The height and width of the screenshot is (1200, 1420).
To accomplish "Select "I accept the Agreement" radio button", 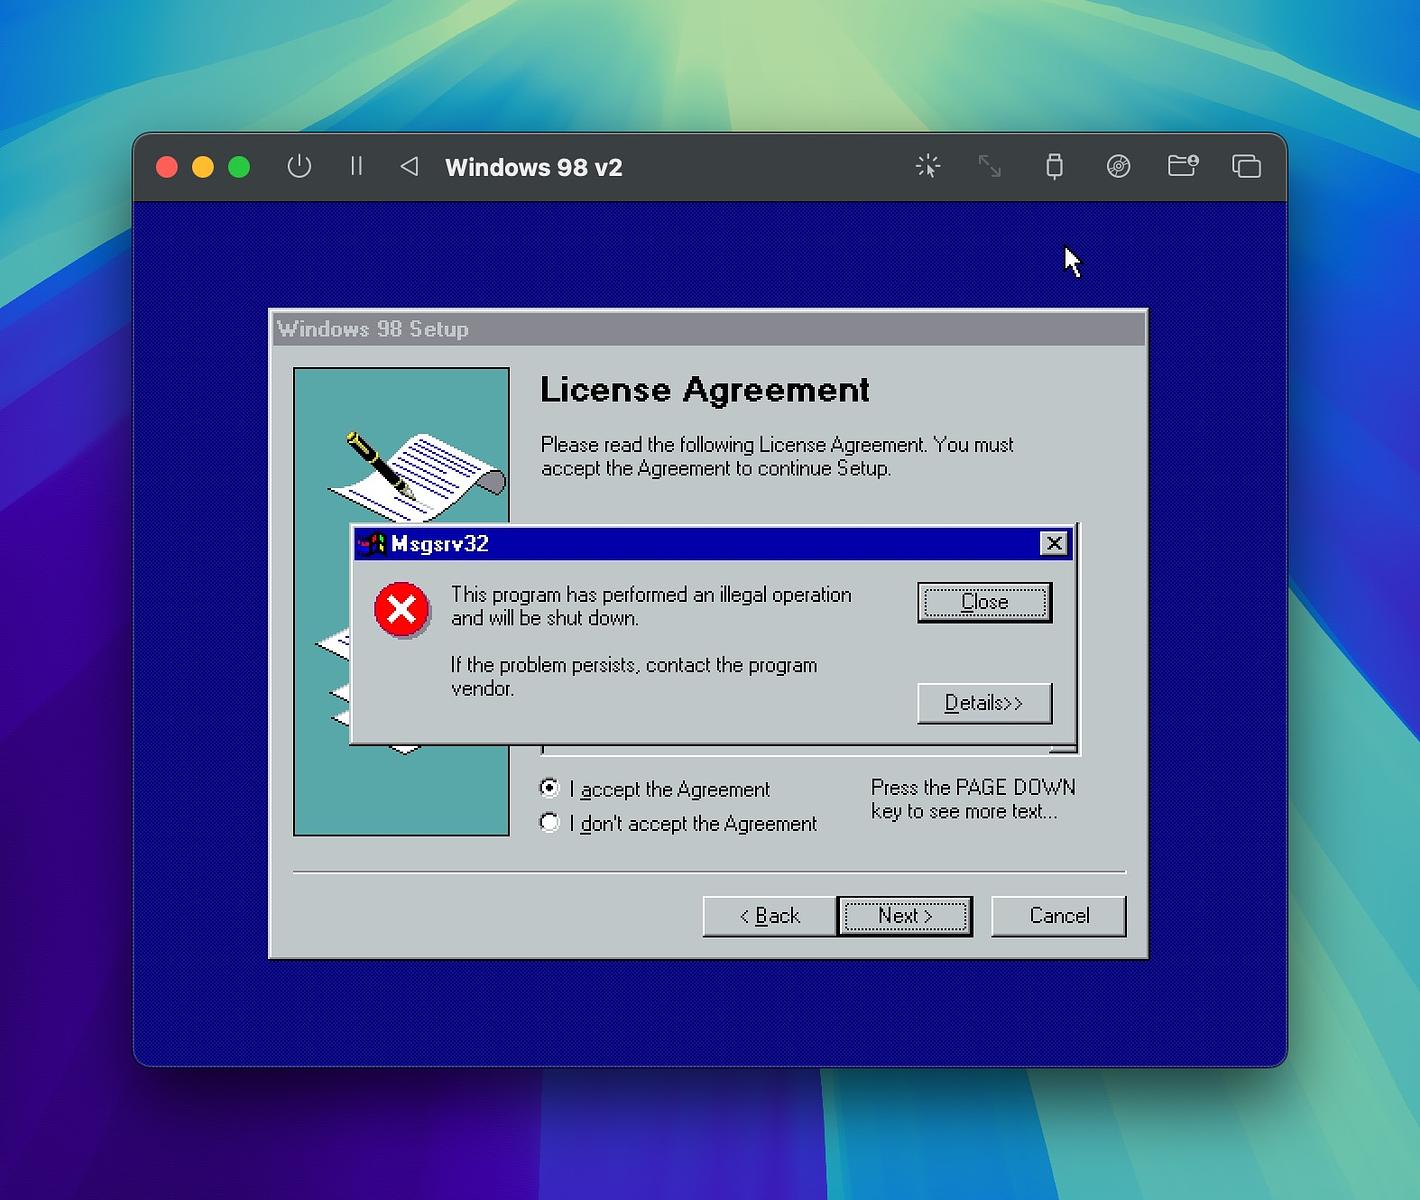I will pos(549,788).
